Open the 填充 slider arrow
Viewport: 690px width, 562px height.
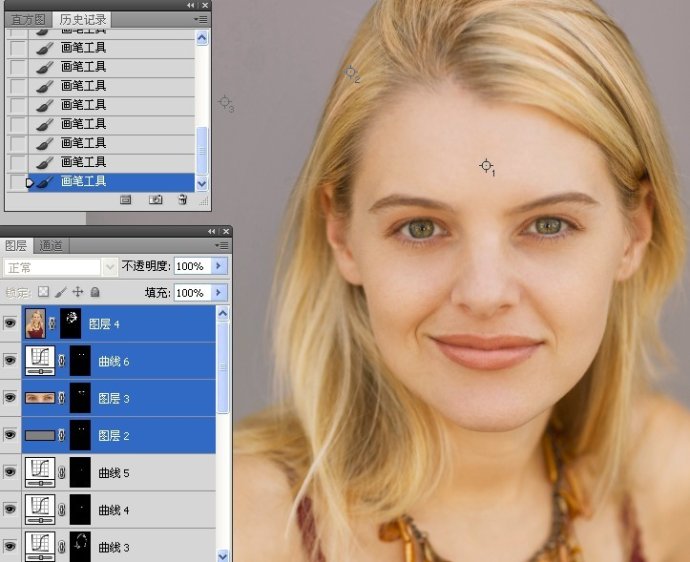click(219, 293)
